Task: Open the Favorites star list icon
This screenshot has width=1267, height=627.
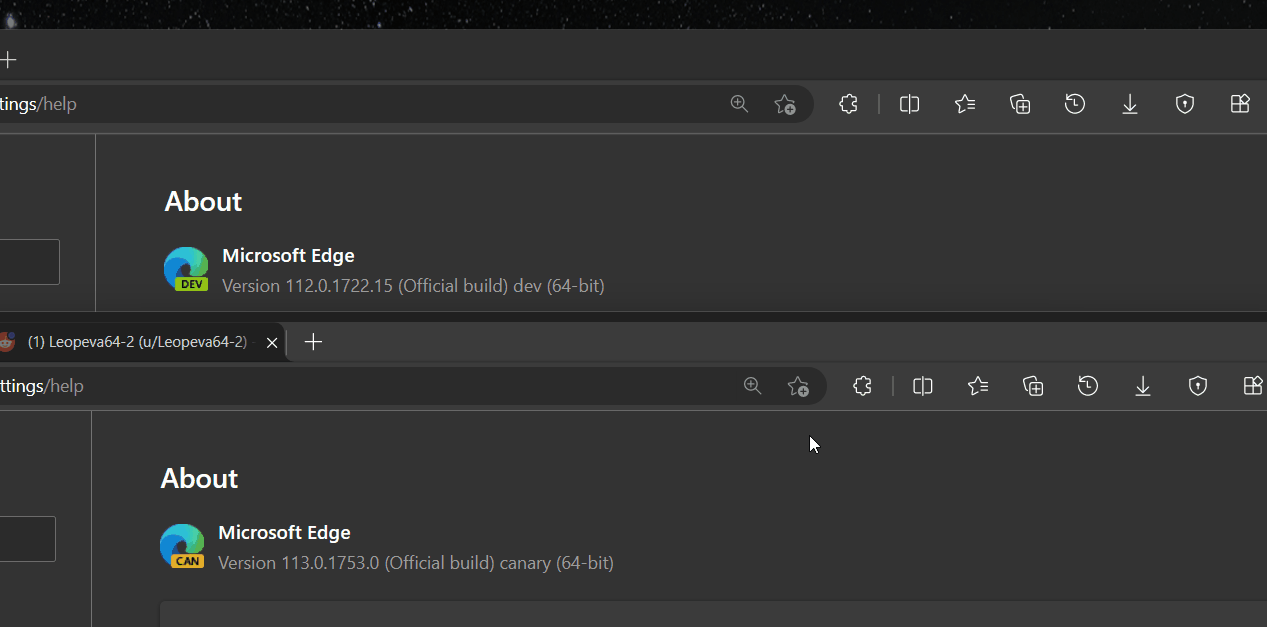Action: click(965, 104)
